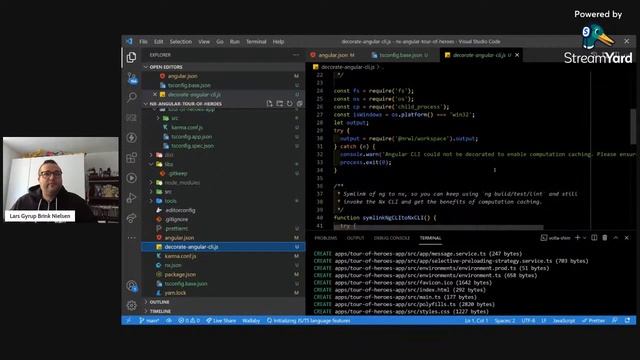The height and width of the screenshot is (360, 640).
Task: Open the circled play icon in the activity bar
Action: [x=131, y=178]
